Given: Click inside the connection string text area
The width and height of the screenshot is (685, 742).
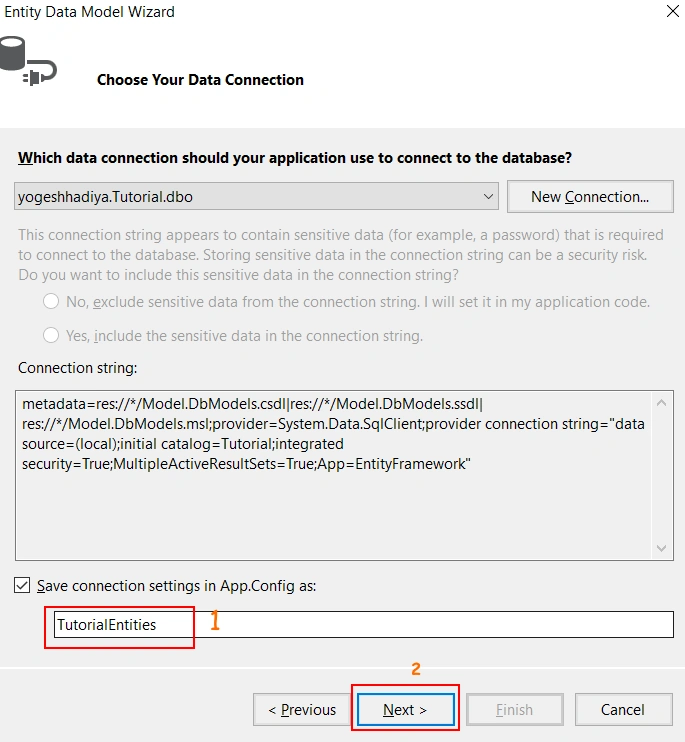Looking at the screenshot, I should (x=334, y=476).
